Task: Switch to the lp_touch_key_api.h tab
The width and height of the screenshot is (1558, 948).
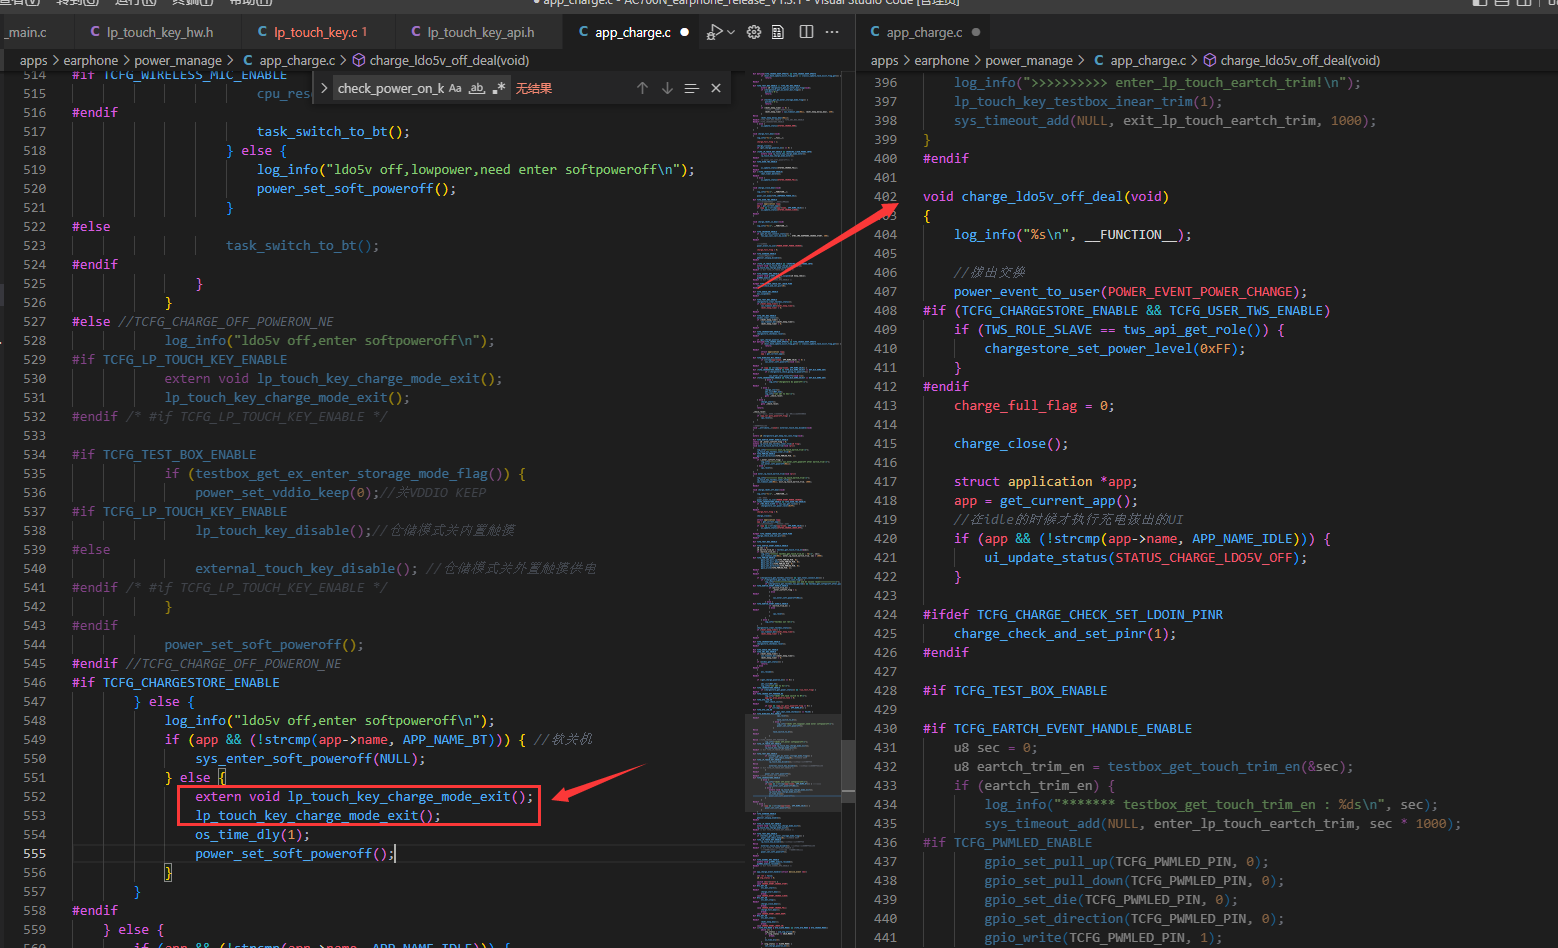Action: 473,32
